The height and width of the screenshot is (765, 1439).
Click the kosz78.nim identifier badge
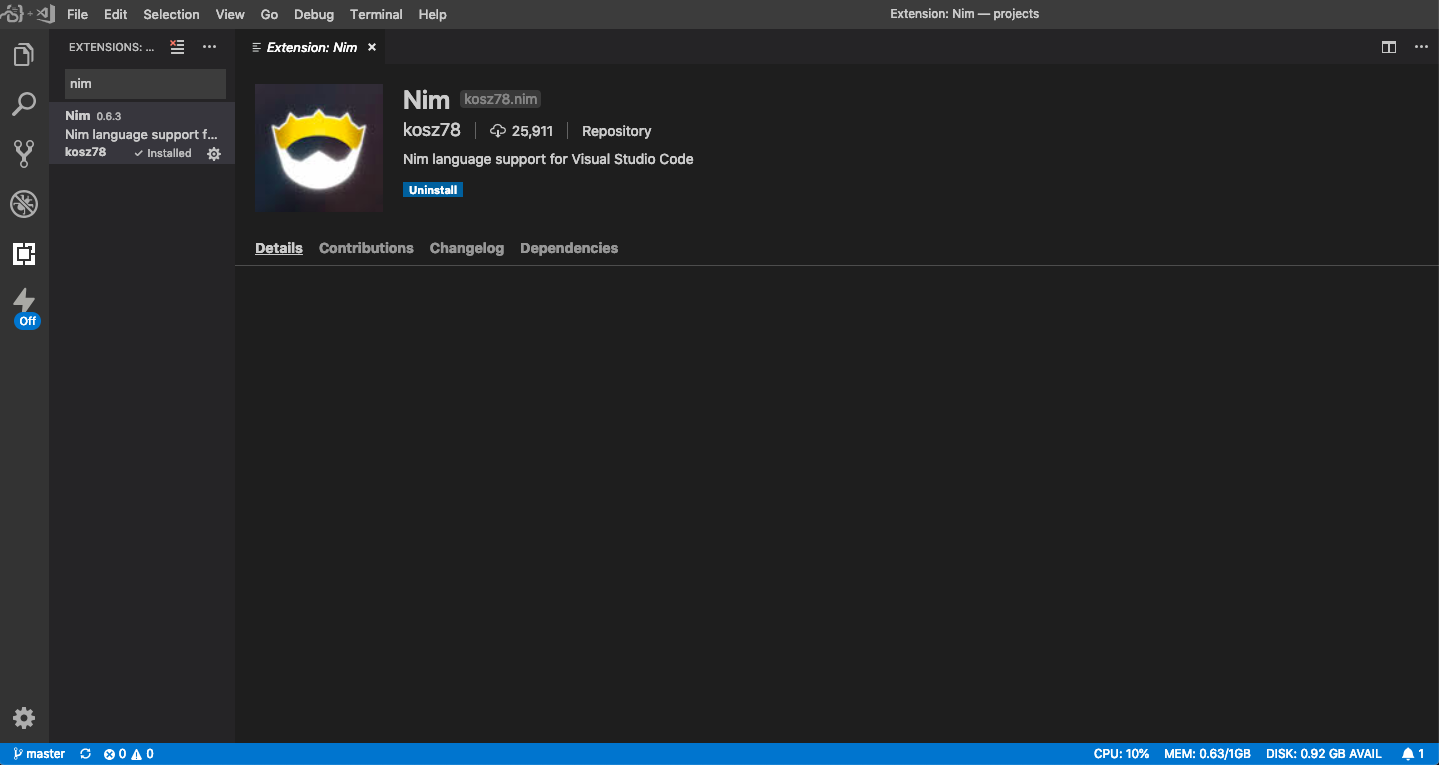pyautogui.click(x=501, y=99)
